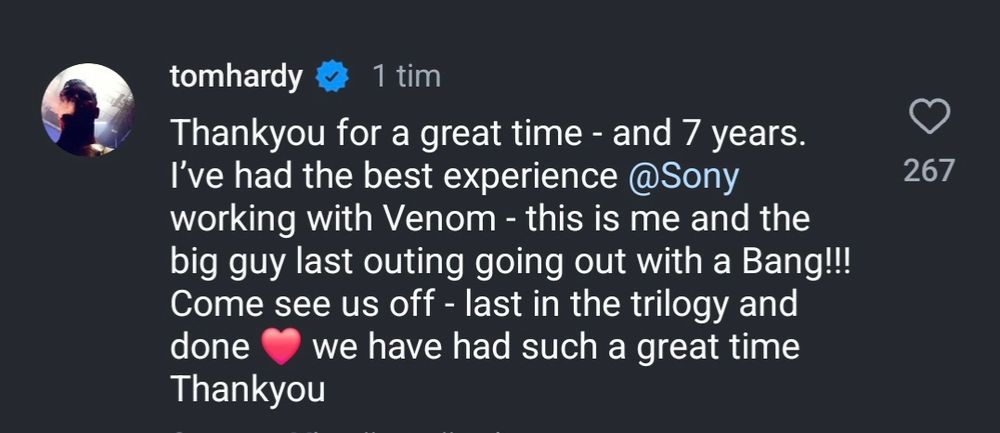This screenshot has width=1000, height=433.
Task: View the 267 likes count
Action: pos(929,171)
